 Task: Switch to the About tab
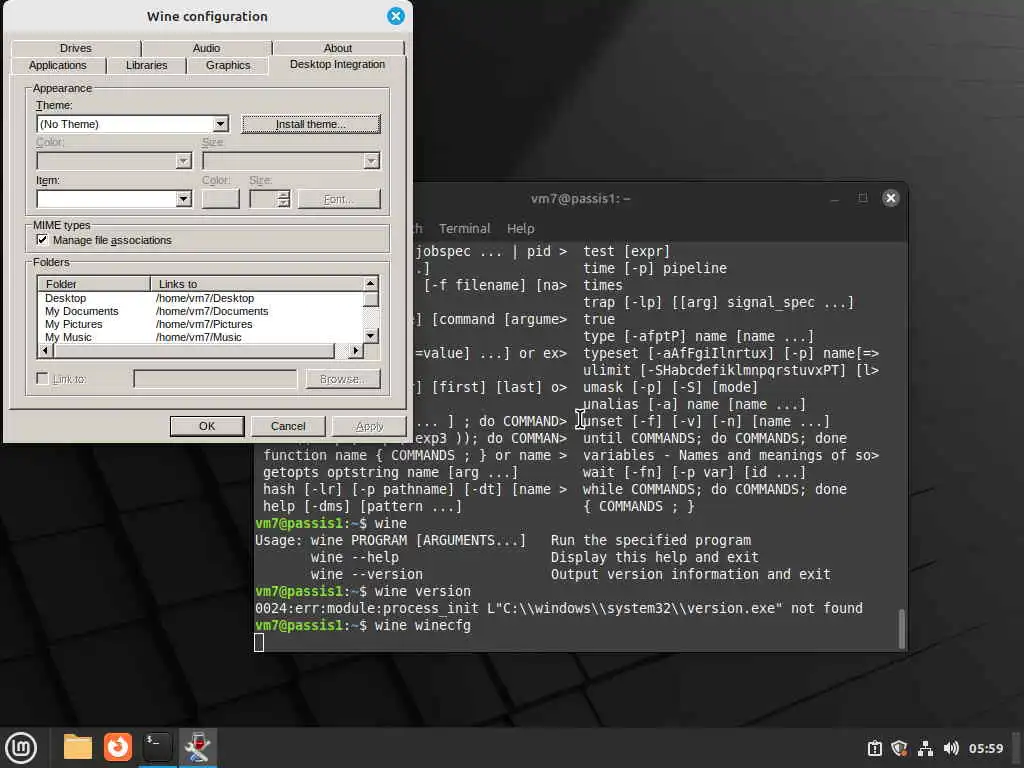tap(338, 48)
